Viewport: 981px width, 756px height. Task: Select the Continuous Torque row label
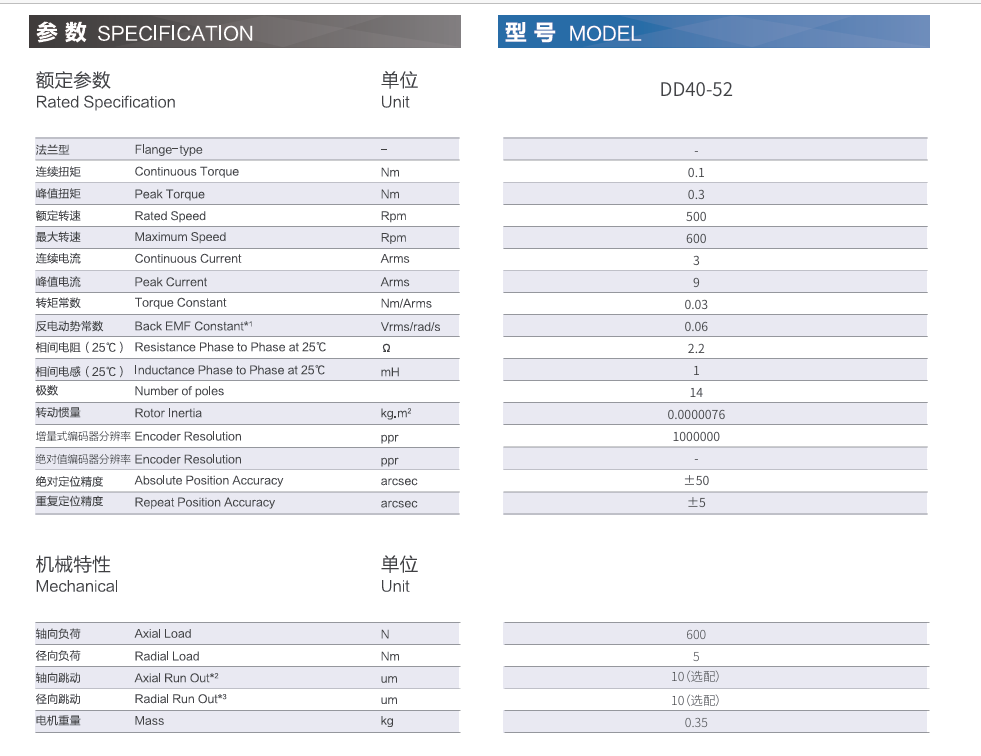186,171
